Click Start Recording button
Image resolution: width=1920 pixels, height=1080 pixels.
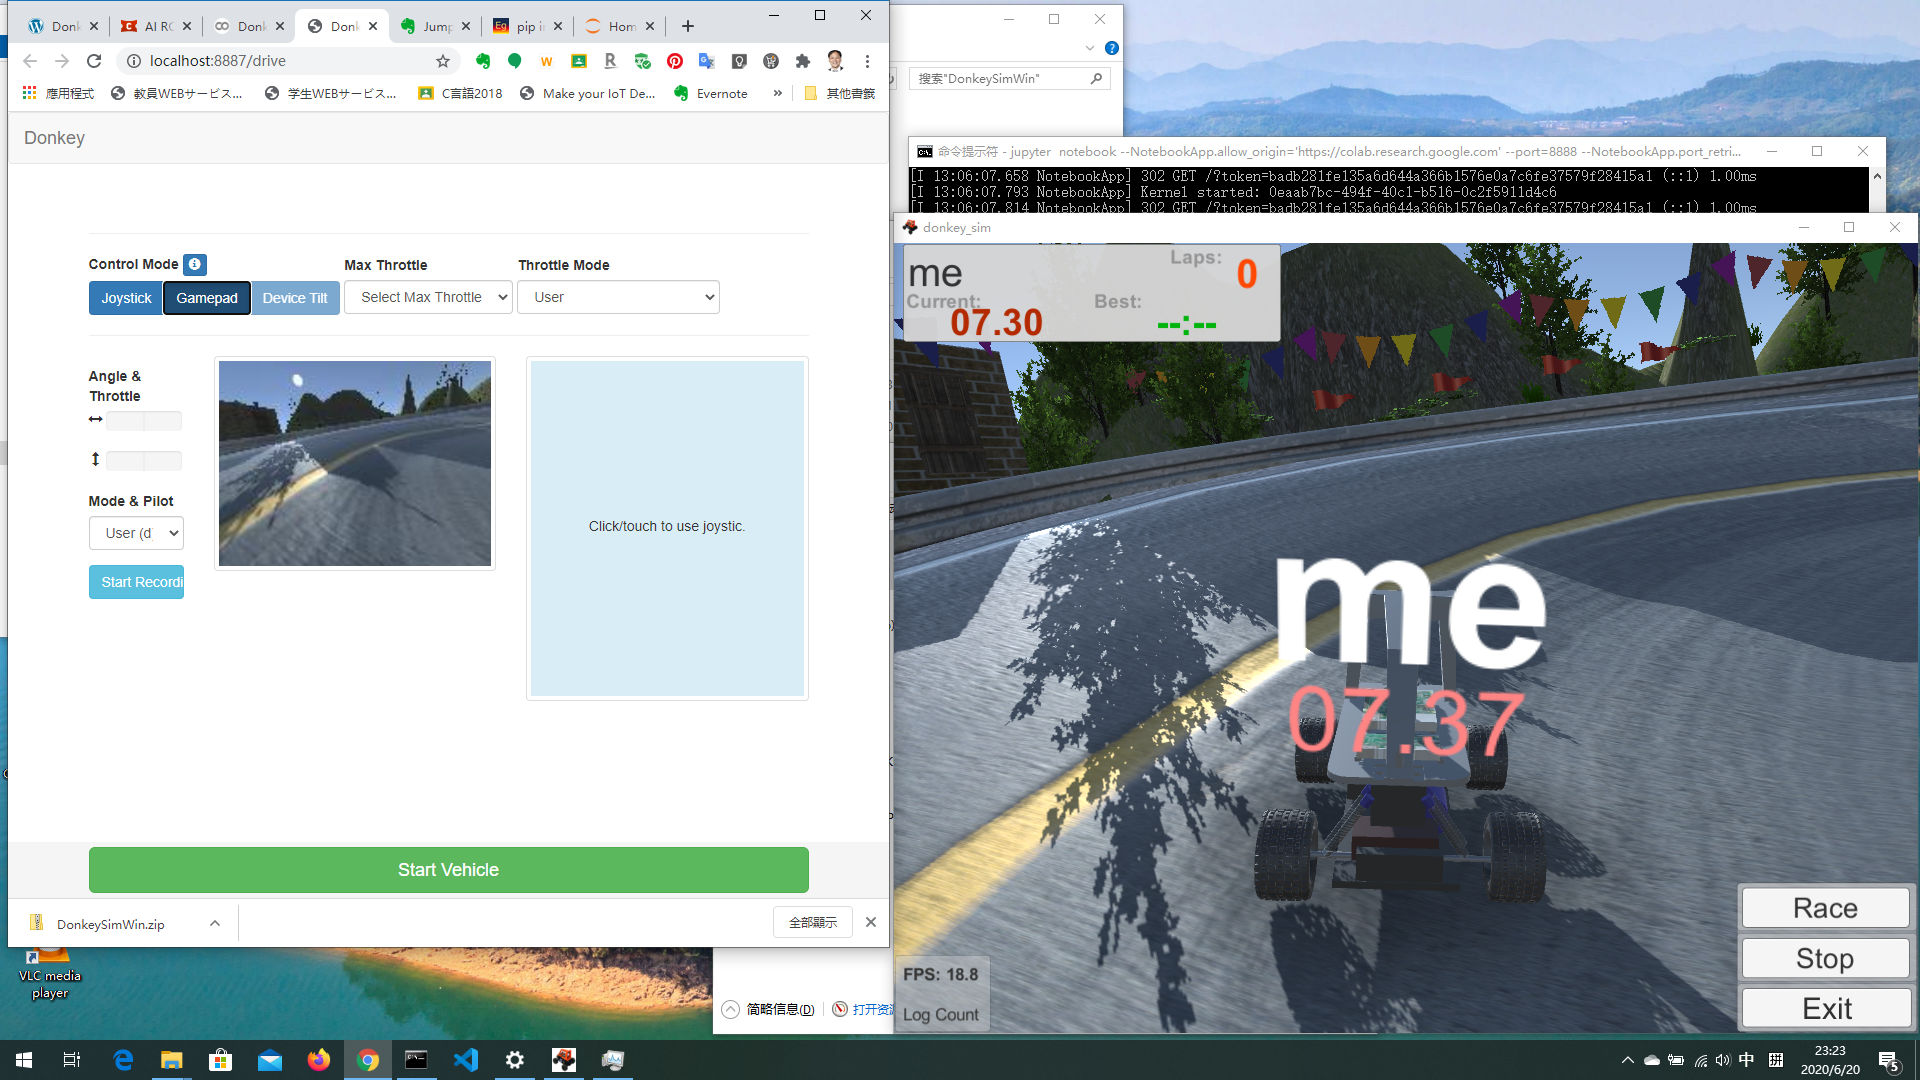(136, 582)
